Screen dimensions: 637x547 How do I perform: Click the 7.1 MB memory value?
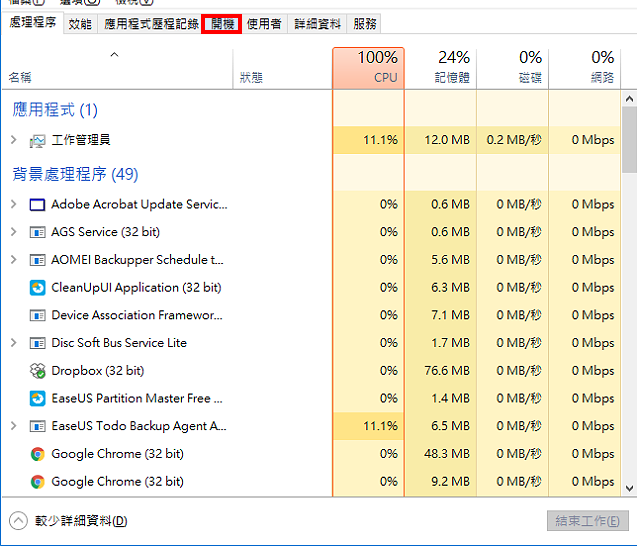click(x=451, y=315)
